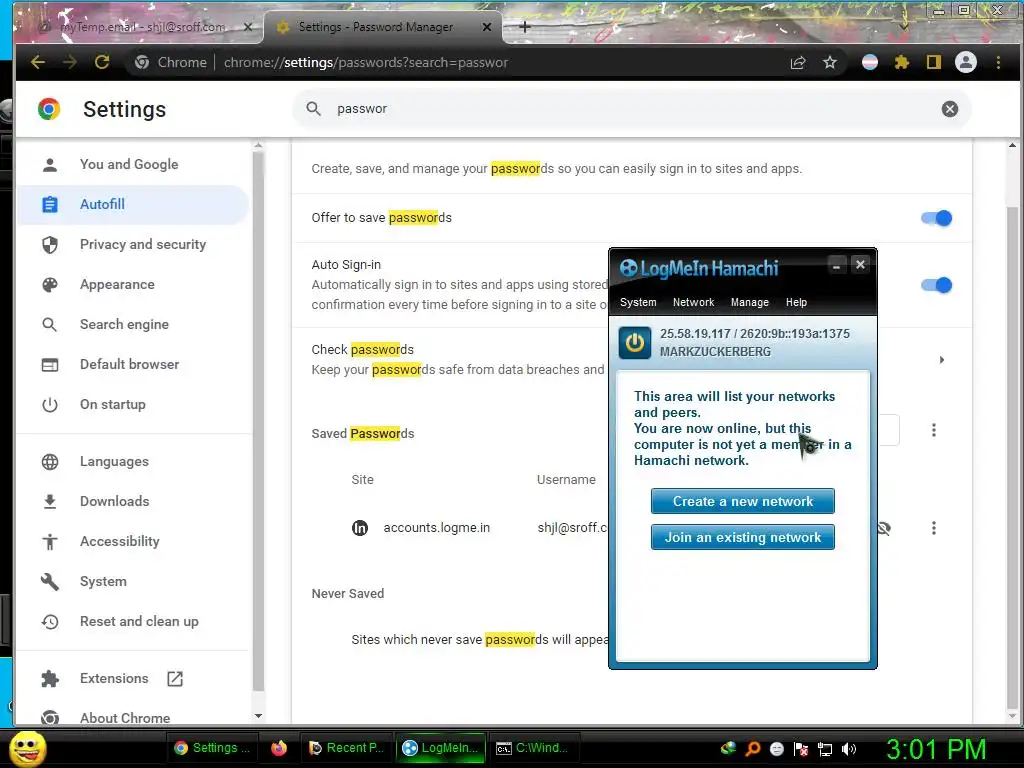Open Downloads settings
This screenshot has height=768, width=1024.
pos(133,502)
